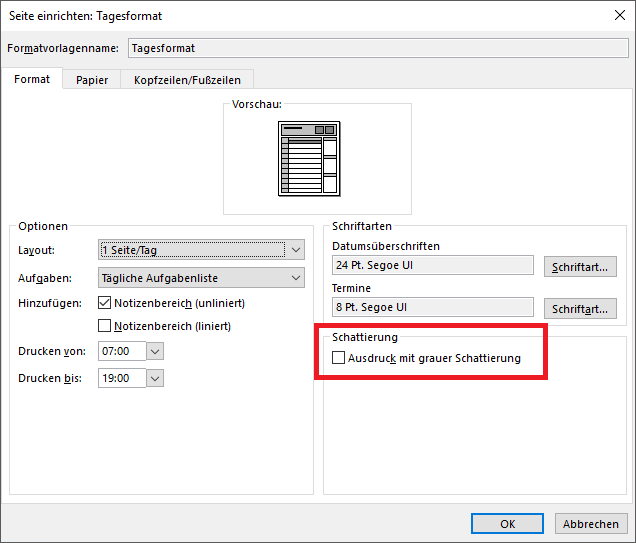
Task: Expand the Drucken von time dropdown arrow
Action: (155, 351)
